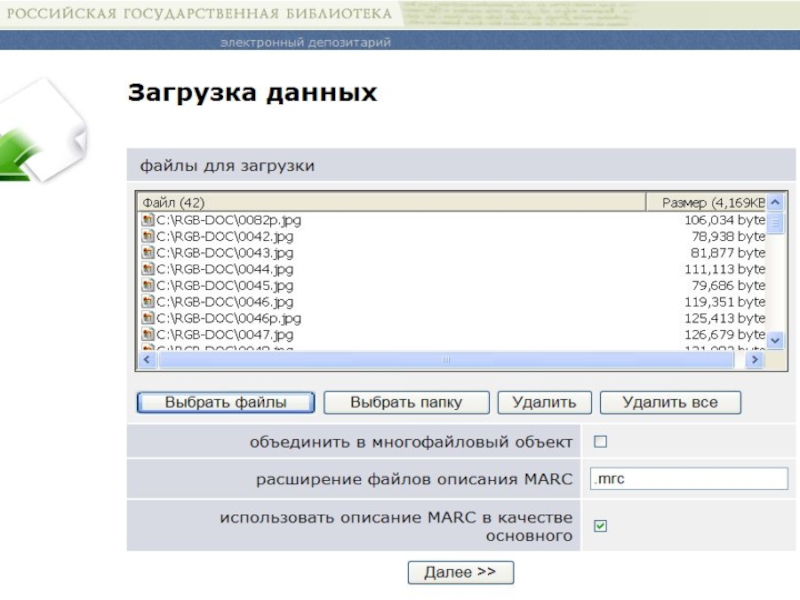This screenshot has height=600, width=800.
Task: Click 'Удалить все' to clear the list
Action: pos(670,403)
